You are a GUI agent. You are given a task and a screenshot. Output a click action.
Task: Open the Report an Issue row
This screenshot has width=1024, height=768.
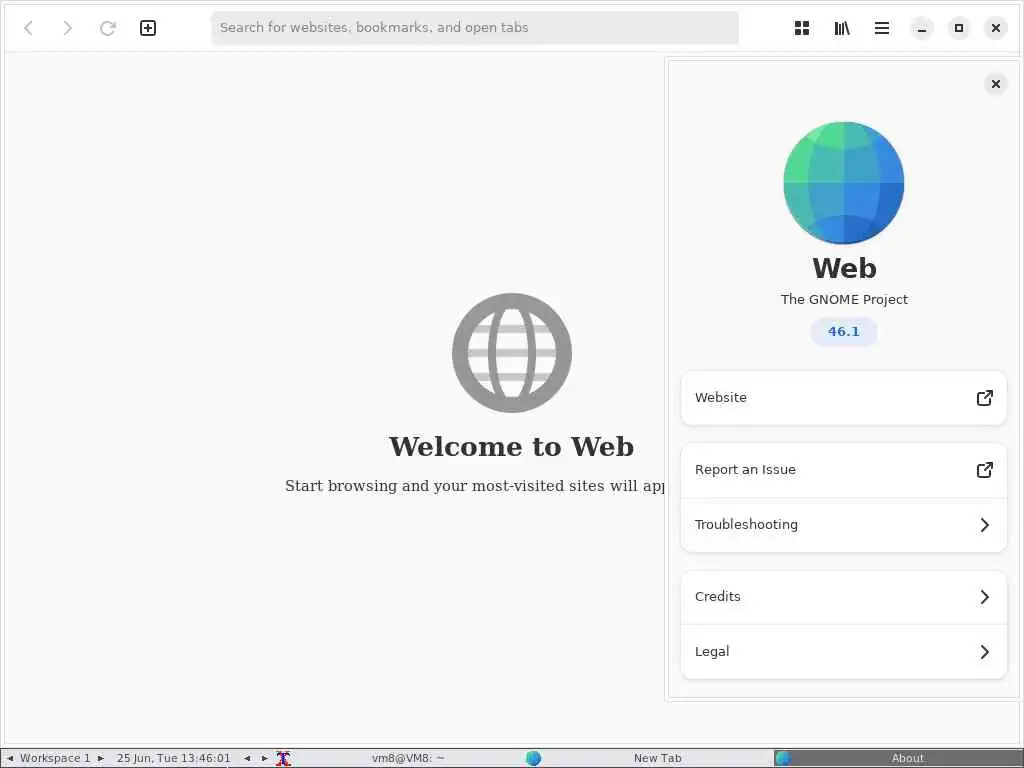click(844, 470)
